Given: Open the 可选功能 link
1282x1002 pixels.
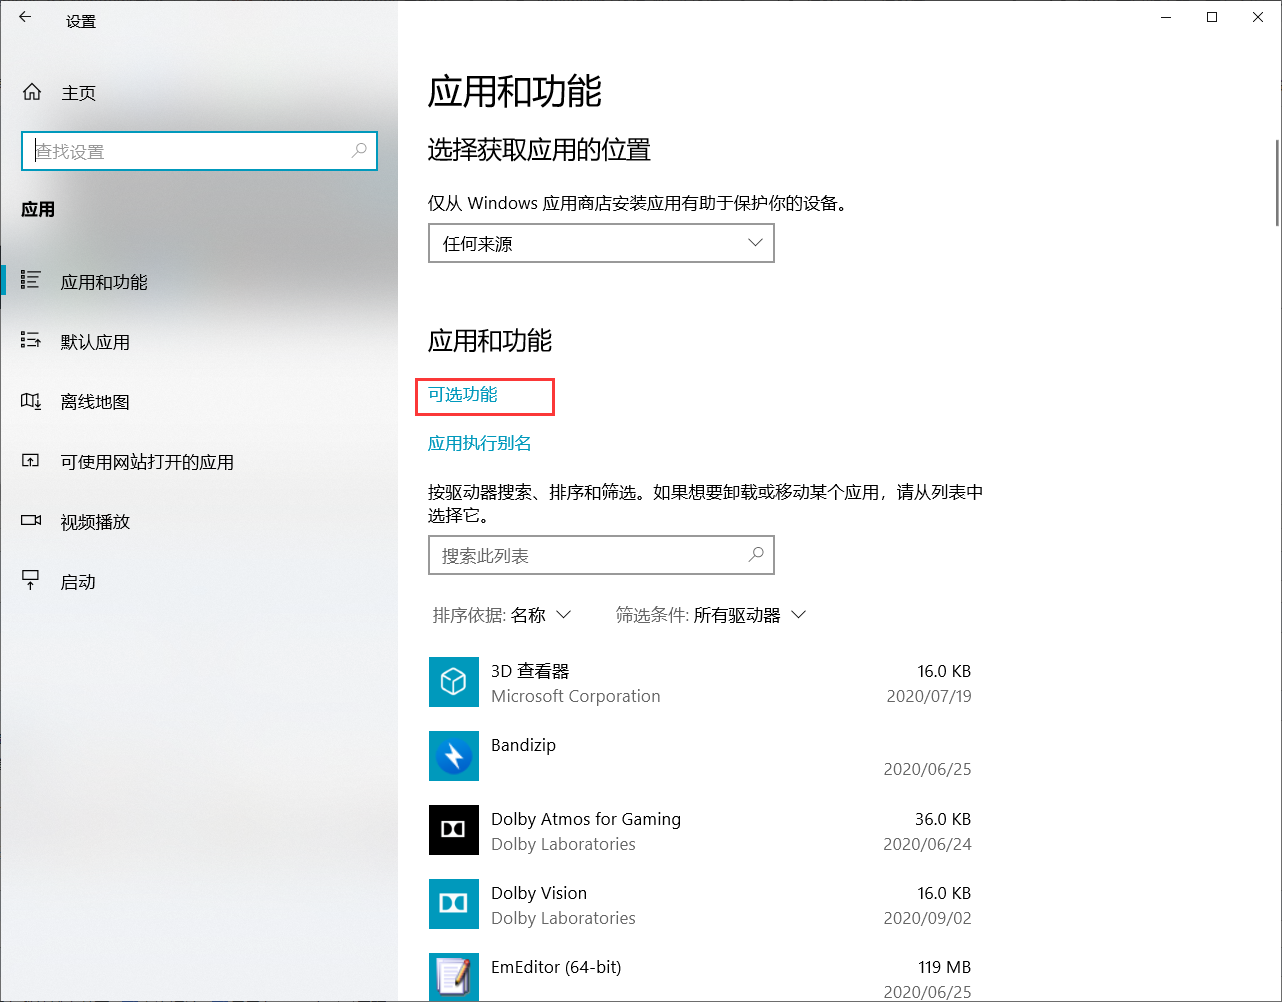Looking at the screenshot, I should pyautogui.click(x=463, y=394).
